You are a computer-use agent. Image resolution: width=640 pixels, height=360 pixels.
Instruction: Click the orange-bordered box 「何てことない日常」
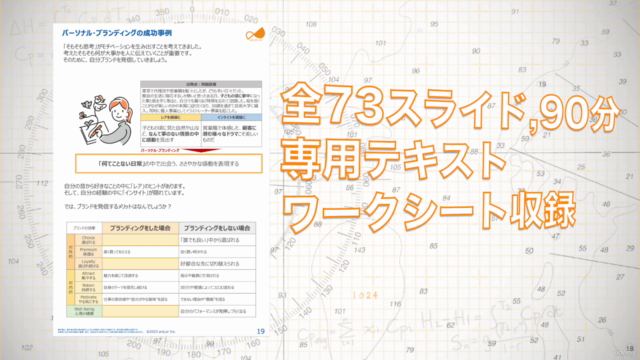pos(169,164)
